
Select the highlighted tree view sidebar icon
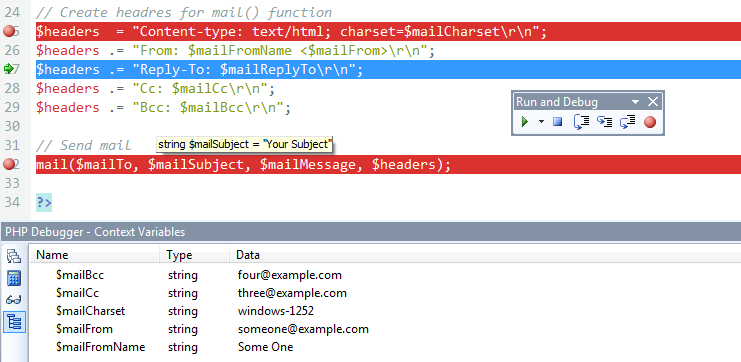coord(14,322)
